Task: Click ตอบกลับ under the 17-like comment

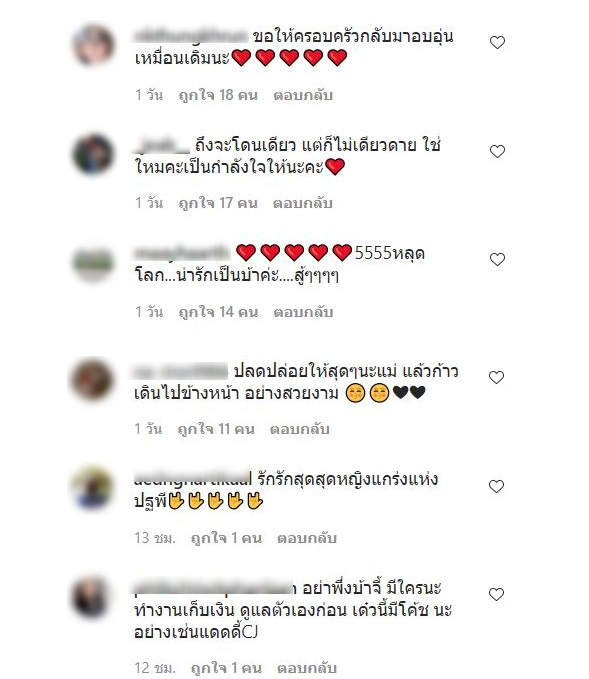Action: [303, 203]
